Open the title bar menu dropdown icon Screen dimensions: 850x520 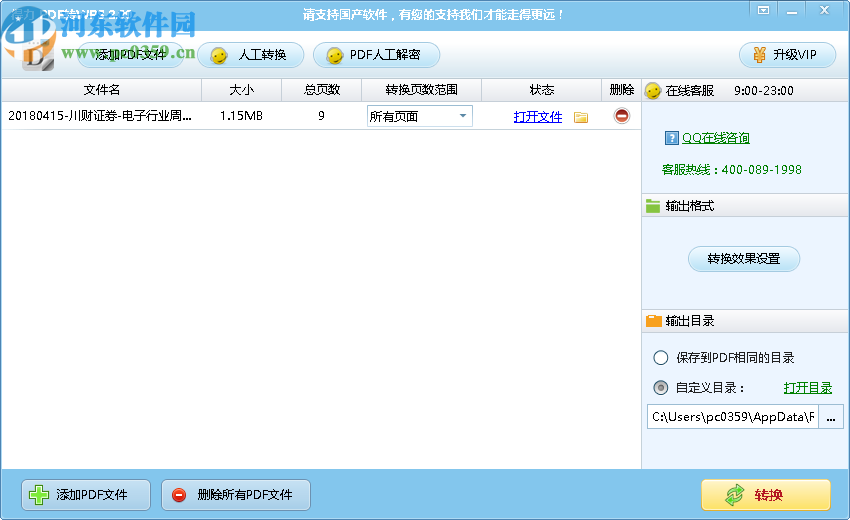[x=763, y=10]
